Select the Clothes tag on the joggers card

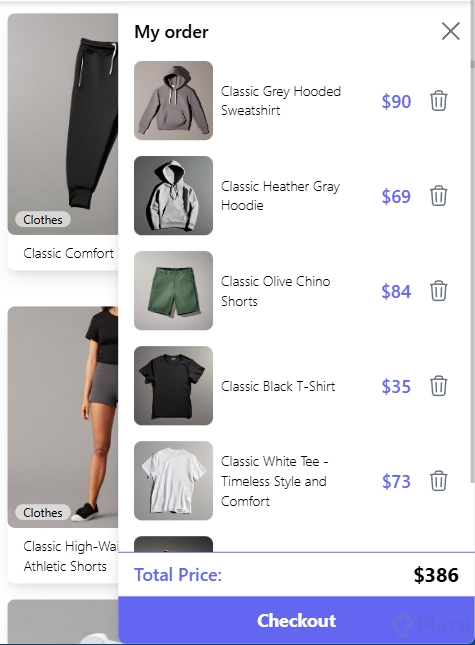43,220
